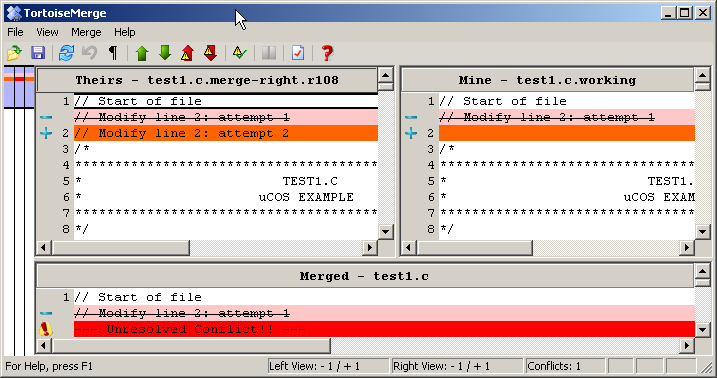The width and height of the screenshot is (717, 378).
Task: Click the Mine pane horizontal scroll right arrow
Action: point(686,247)
